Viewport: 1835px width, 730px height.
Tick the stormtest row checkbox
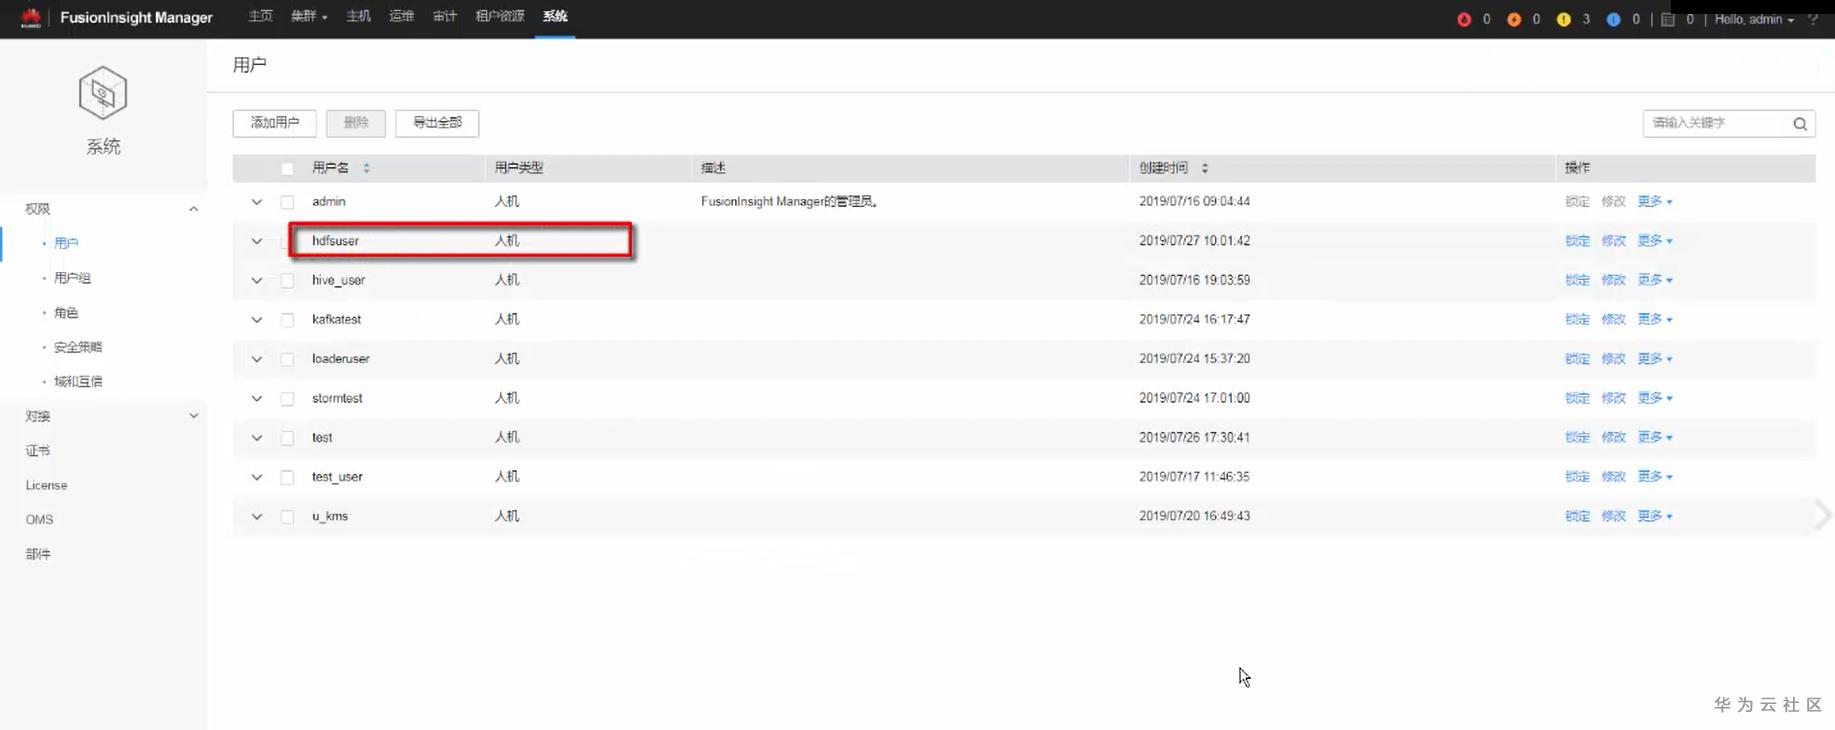(x=288, y=399)
